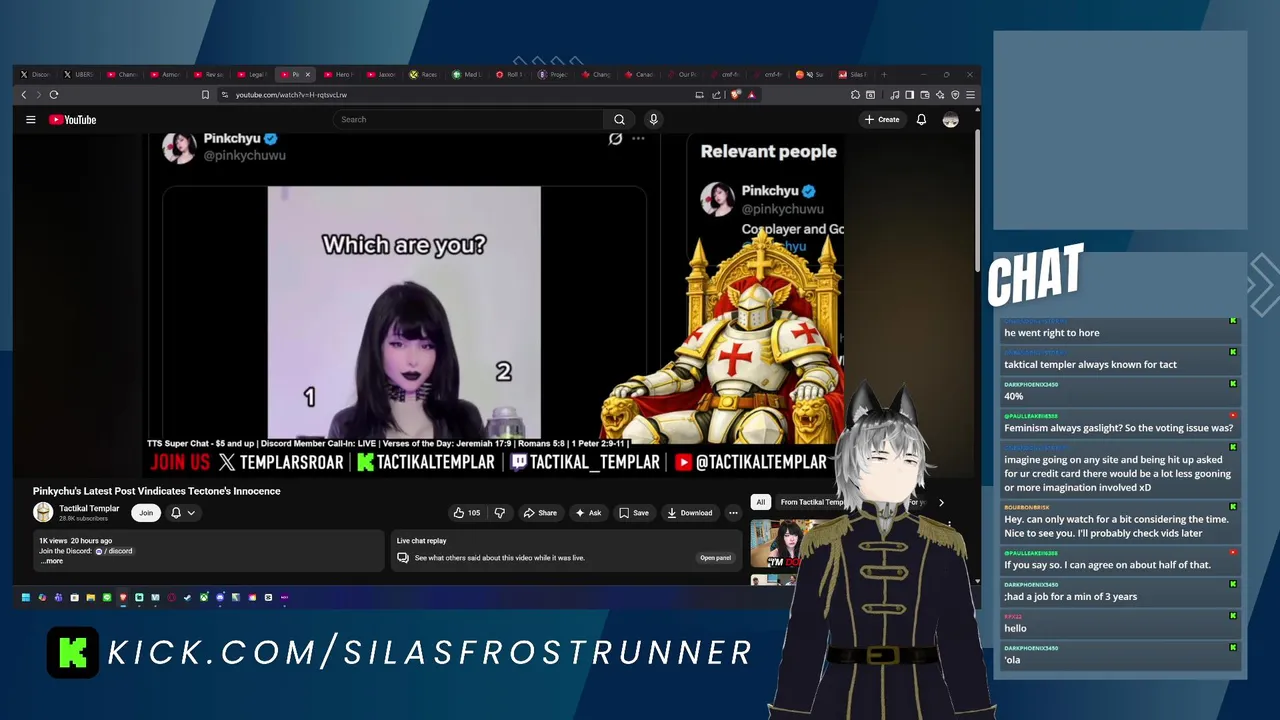Image resolution: width=1280 pixels, height=720 pixels.
Task: Open the Windows Start button on the taskbar
Action: click(26, 598)
